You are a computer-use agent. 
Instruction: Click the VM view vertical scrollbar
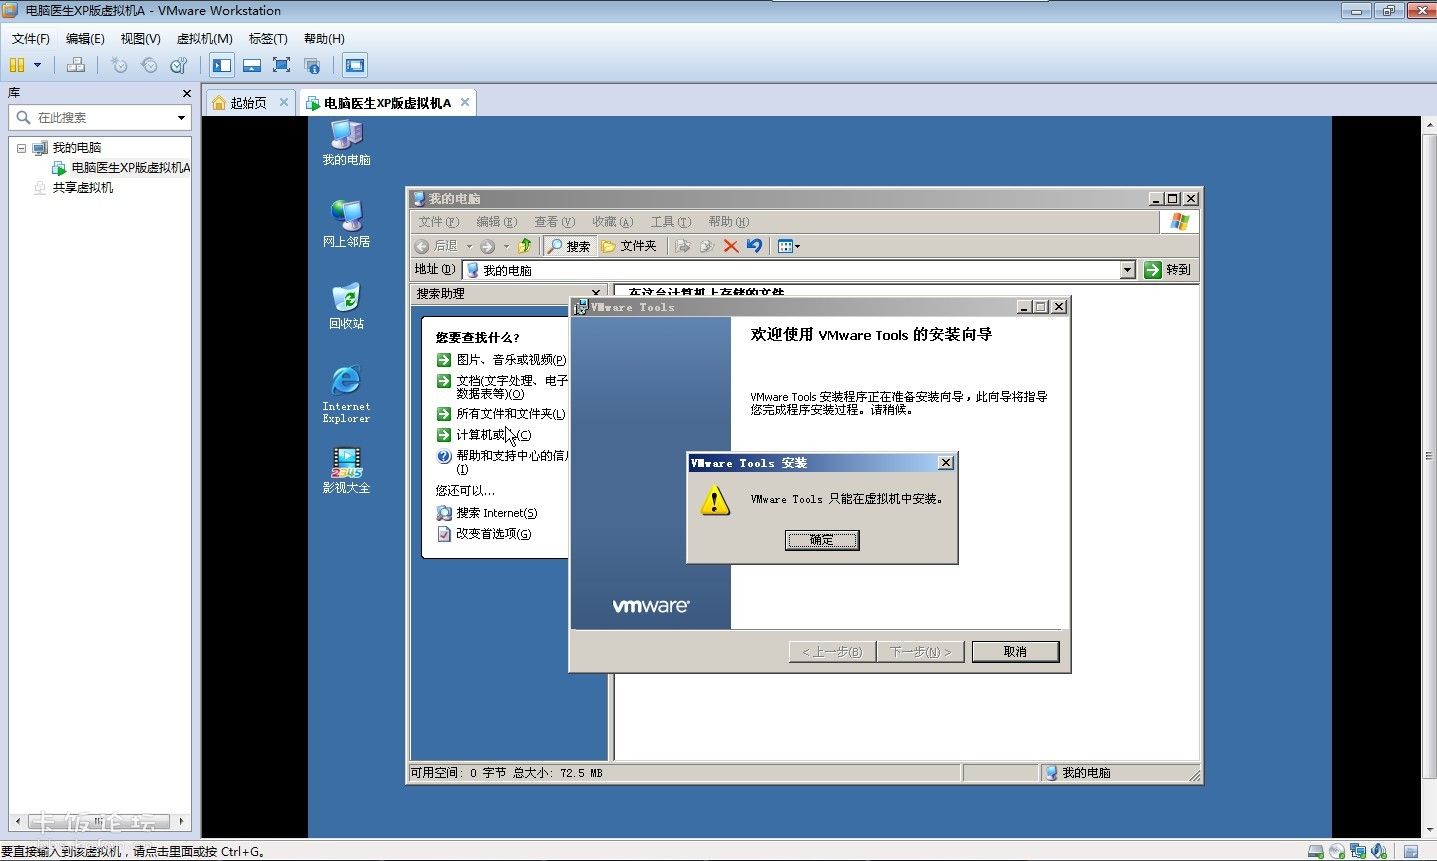(1429, 476)
